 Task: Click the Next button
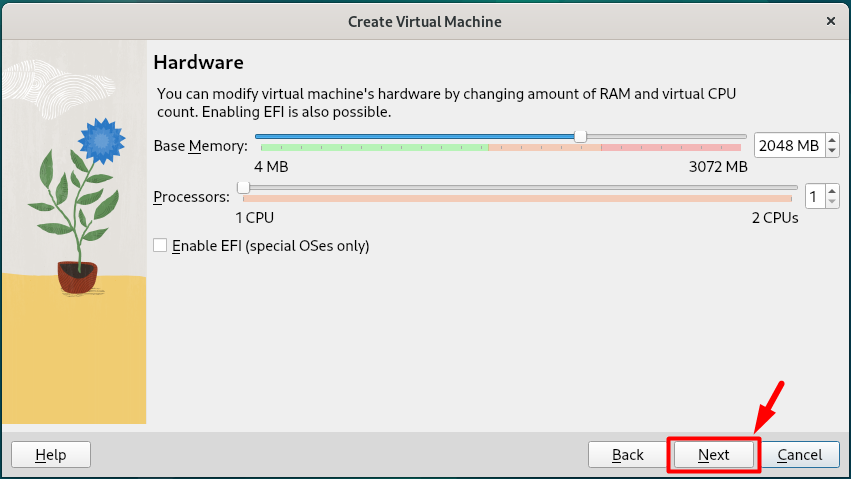click(714, 455)
